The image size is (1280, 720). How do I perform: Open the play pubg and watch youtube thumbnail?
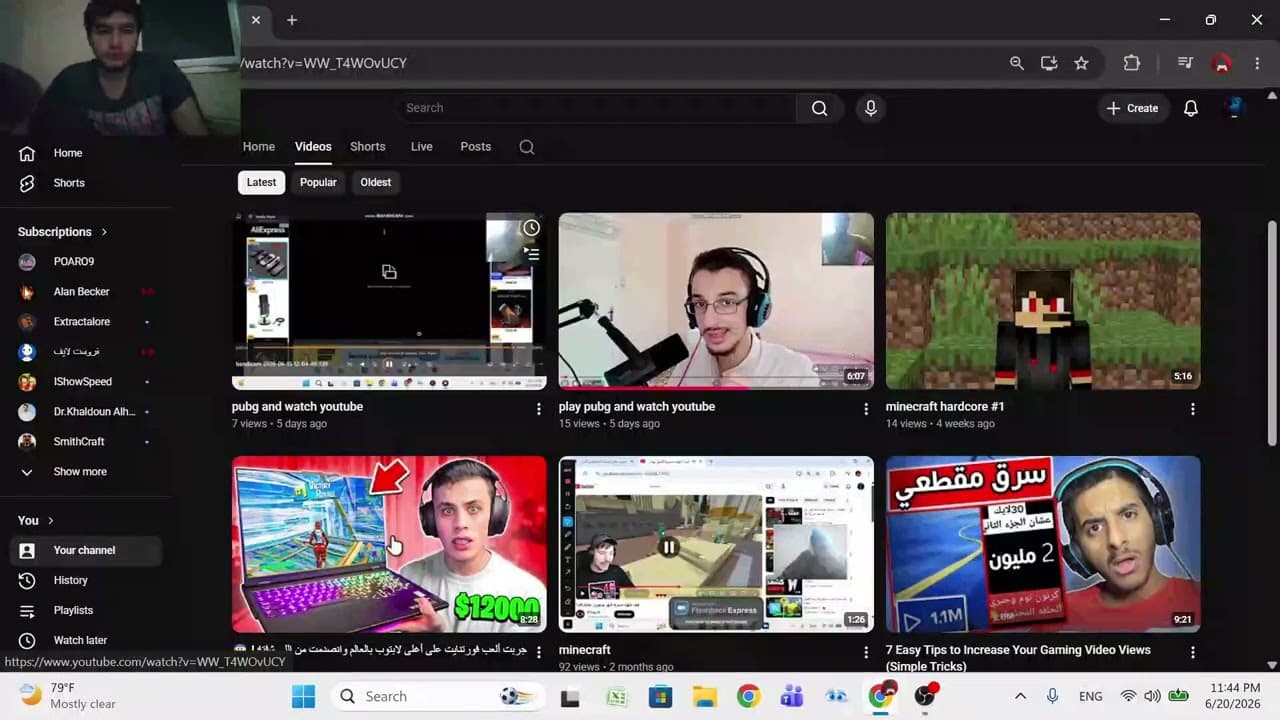[716, 301]
